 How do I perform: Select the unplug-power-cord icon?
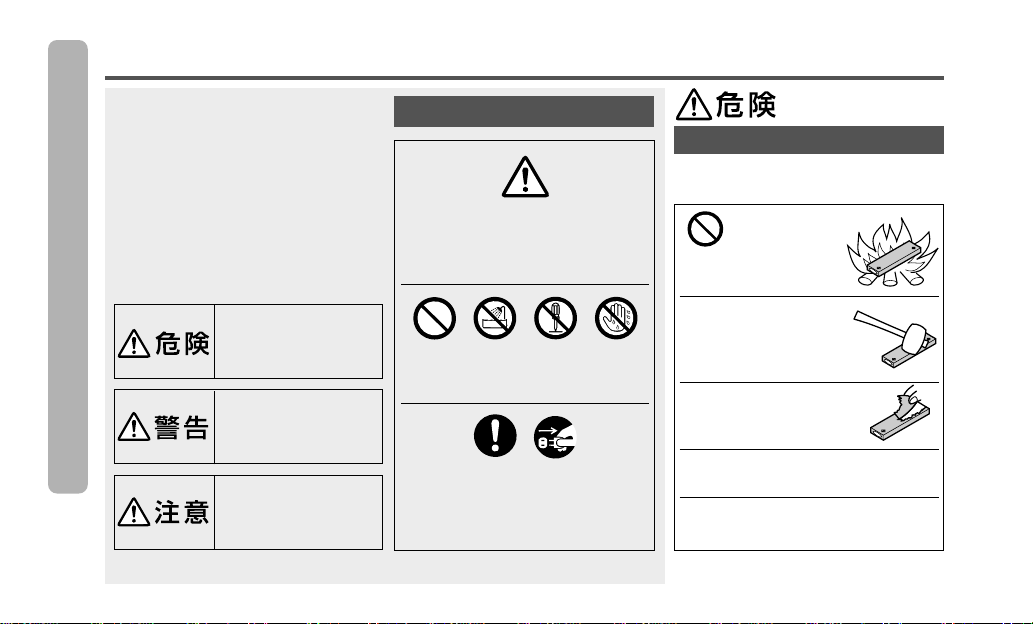click(x=555, y=437)
